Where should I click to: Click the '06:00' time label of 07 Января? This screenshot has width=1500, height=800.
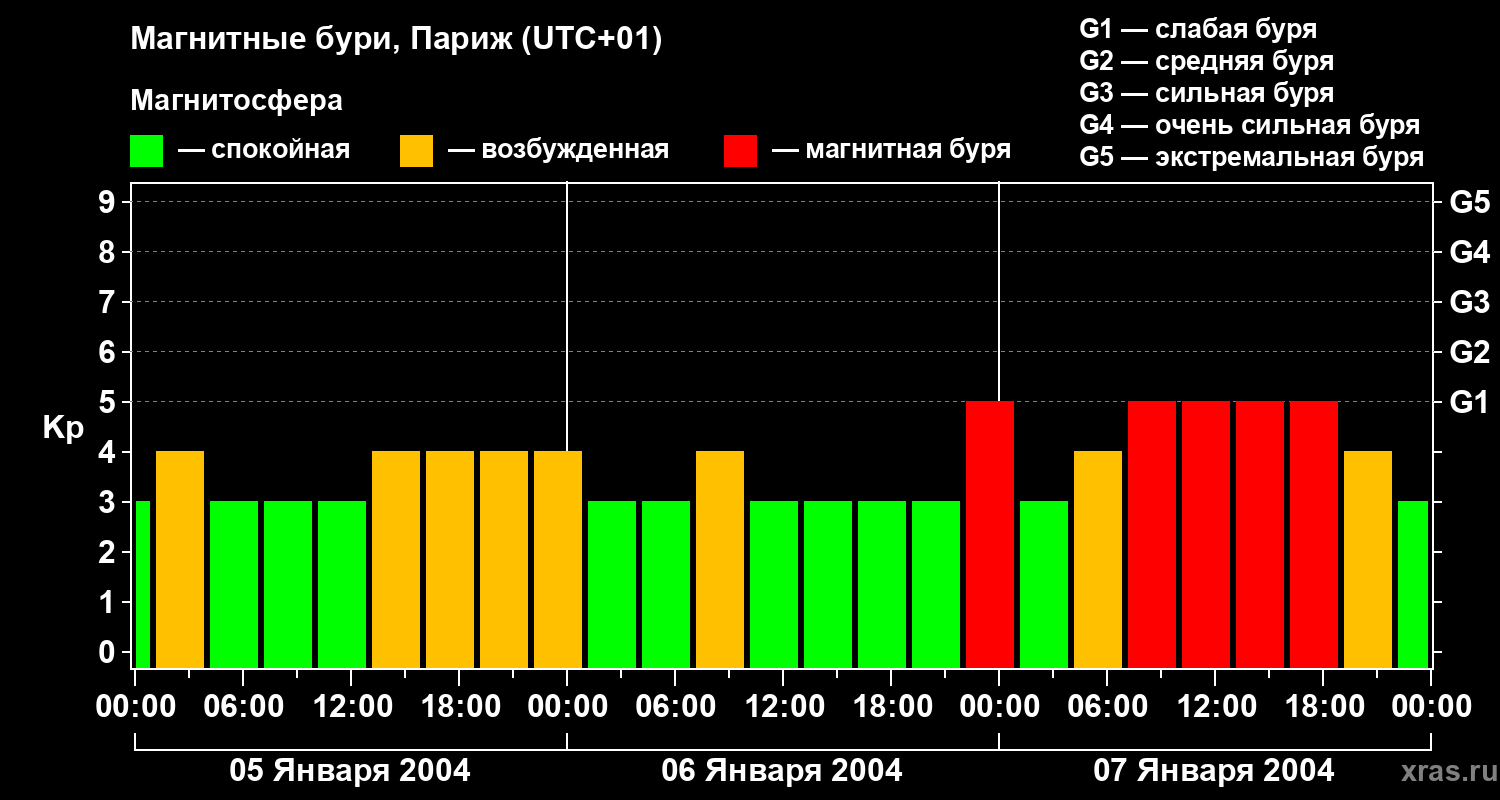(1107, 707)
